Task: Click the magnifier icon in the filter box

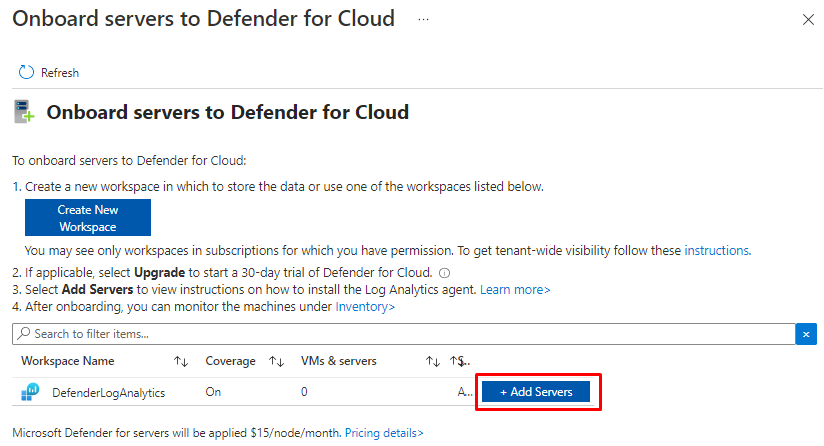Action: tap(24, 334)
